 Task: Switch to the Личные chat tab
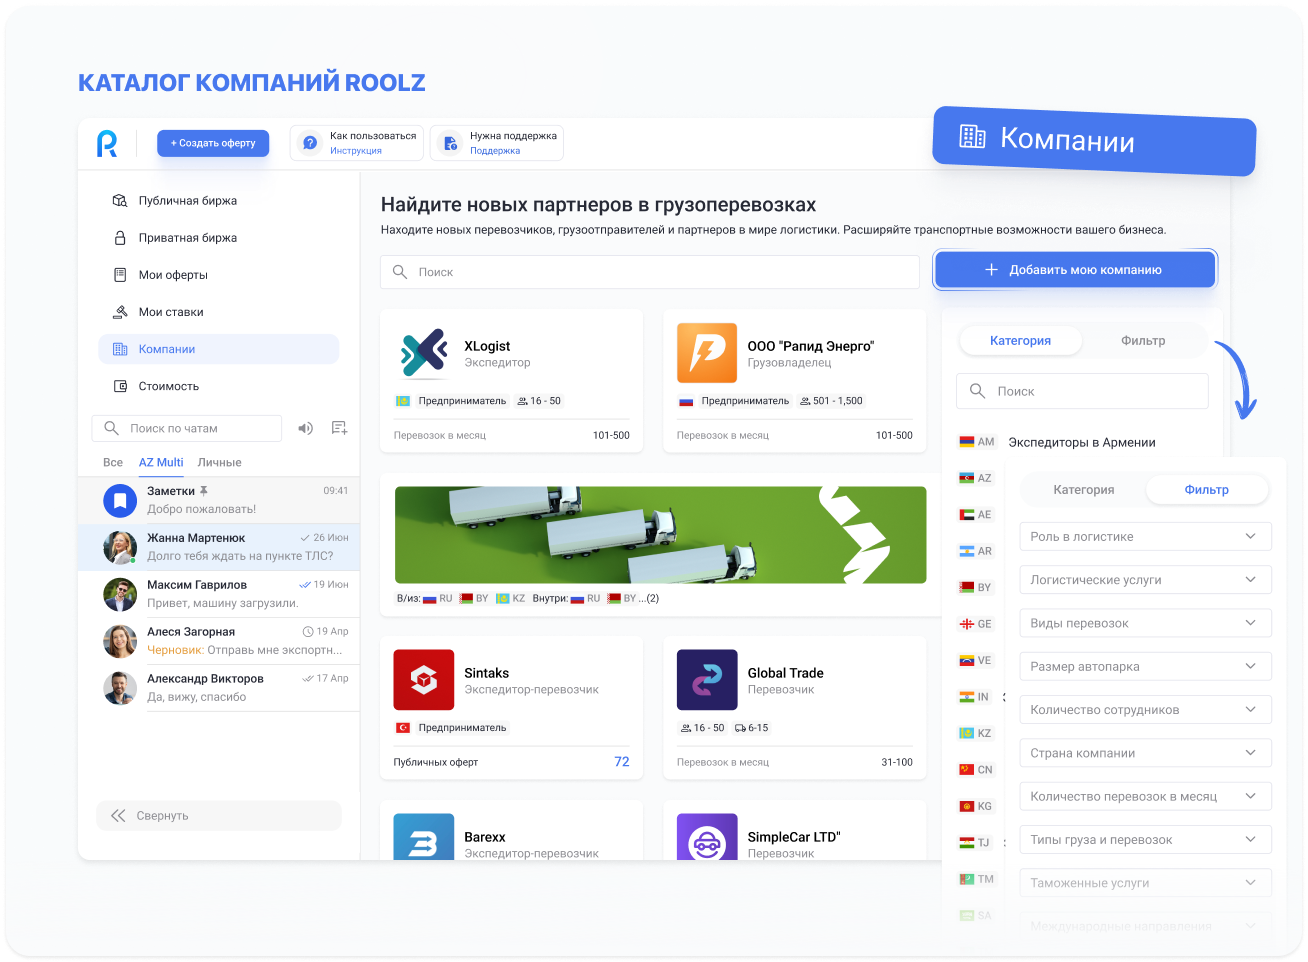pos(219,463)
